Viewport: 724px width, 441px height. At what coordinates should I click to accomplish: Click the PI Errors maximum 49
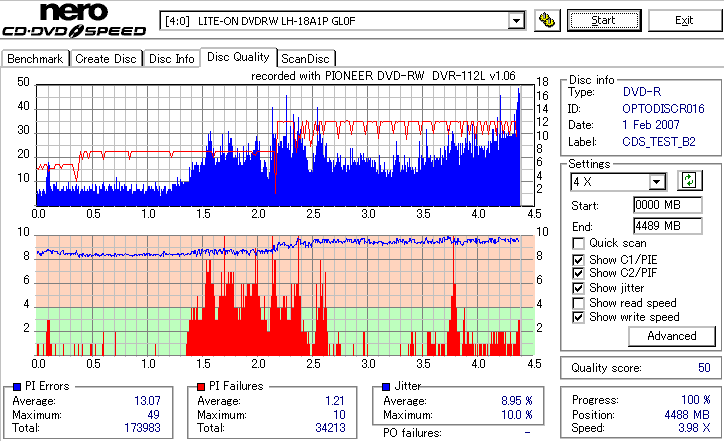pyautogui.click(x=153, y=415)
